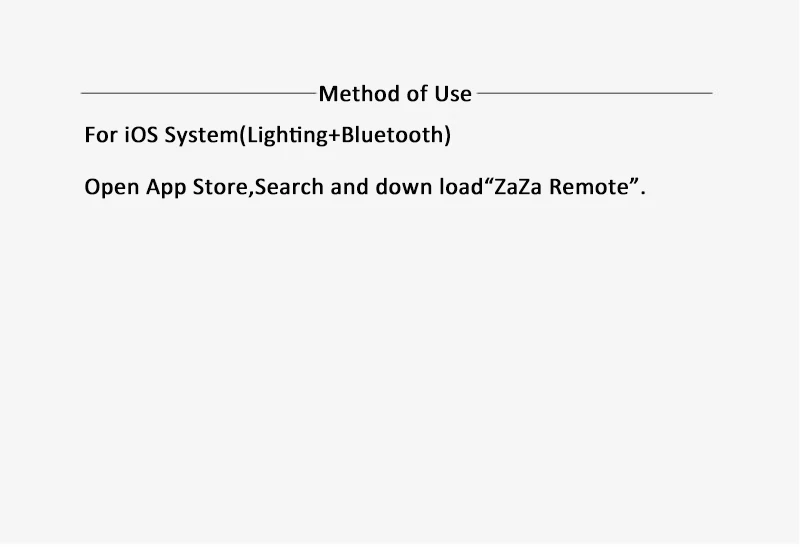This screenshot has height=547, width=800.
Task: Click the word "Lighting" in the subtitle
Action: click(287, 136)
